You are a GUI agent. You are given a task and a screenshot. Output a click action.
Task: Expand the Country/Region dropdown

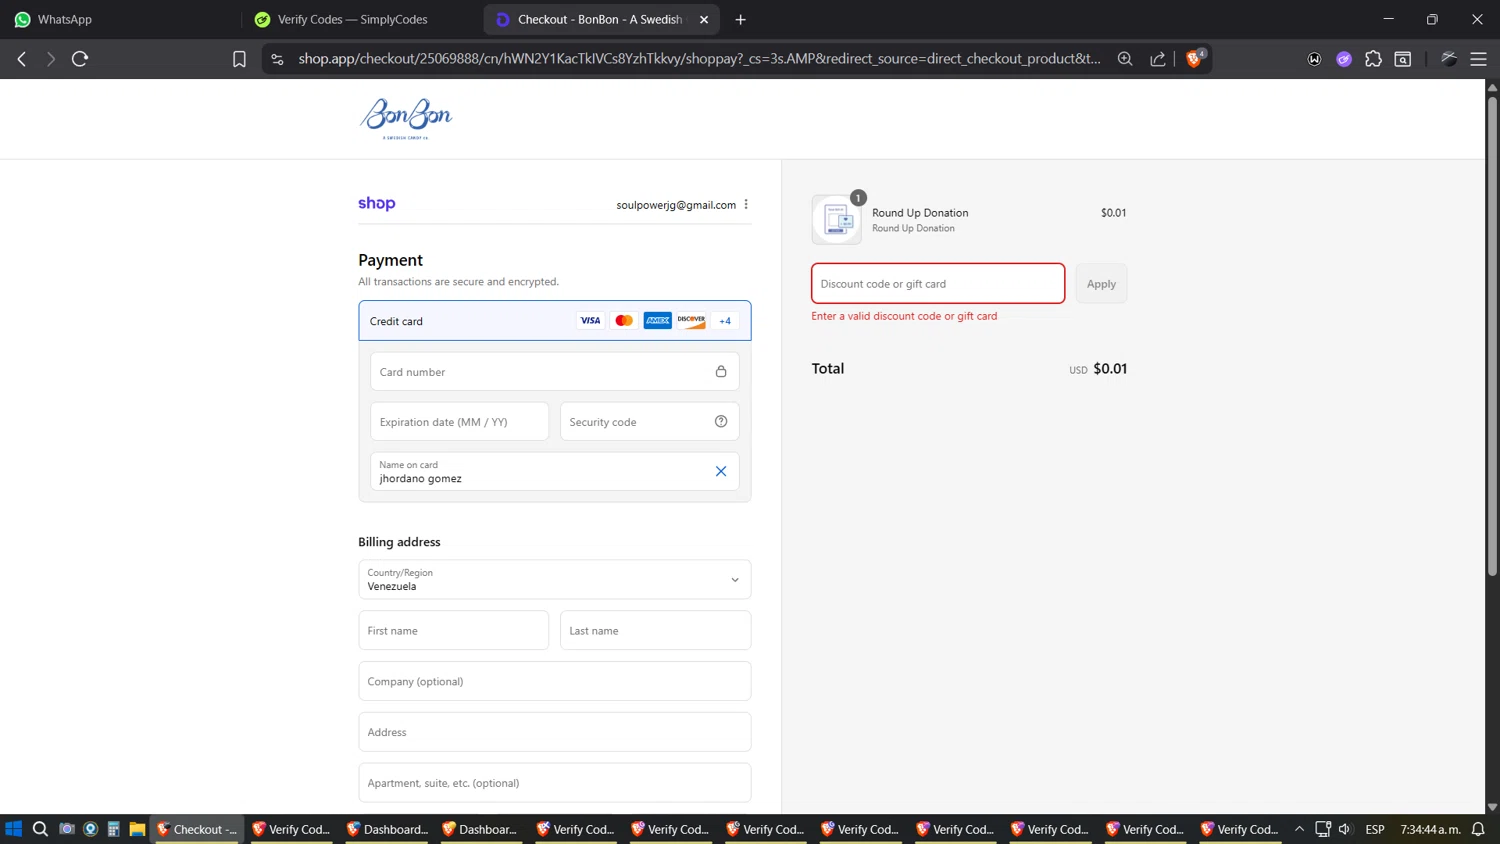pyautogui.click(x=555, y=580)
